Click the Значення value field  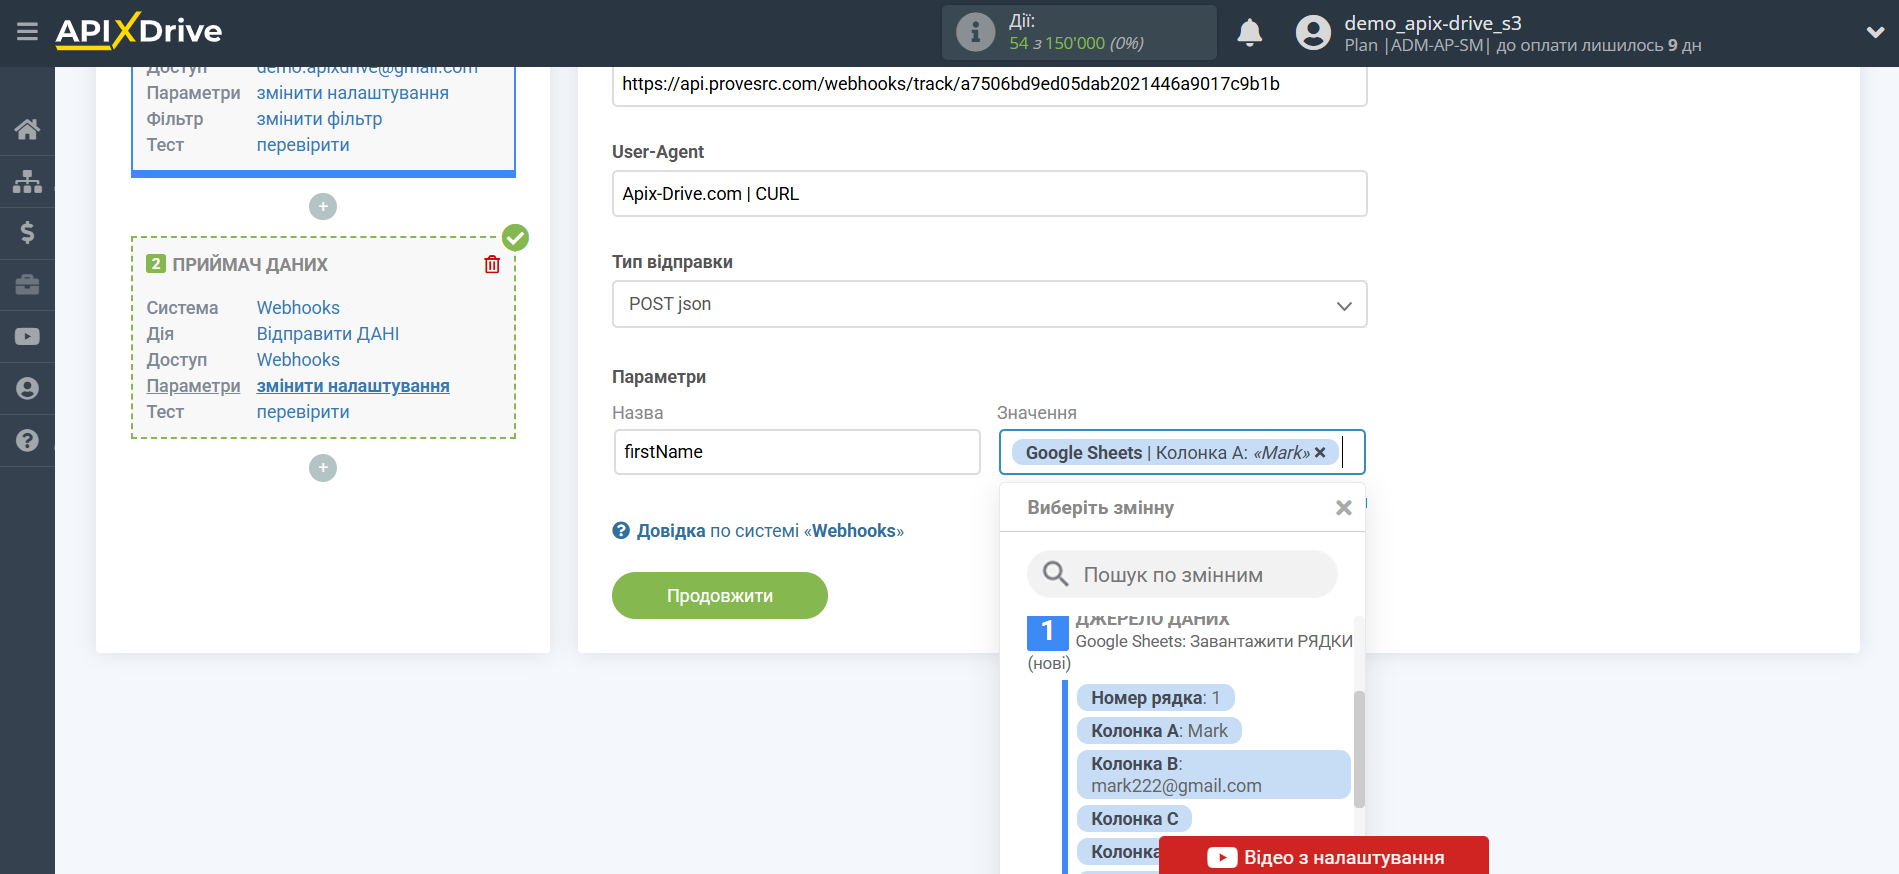(1182, 452)
